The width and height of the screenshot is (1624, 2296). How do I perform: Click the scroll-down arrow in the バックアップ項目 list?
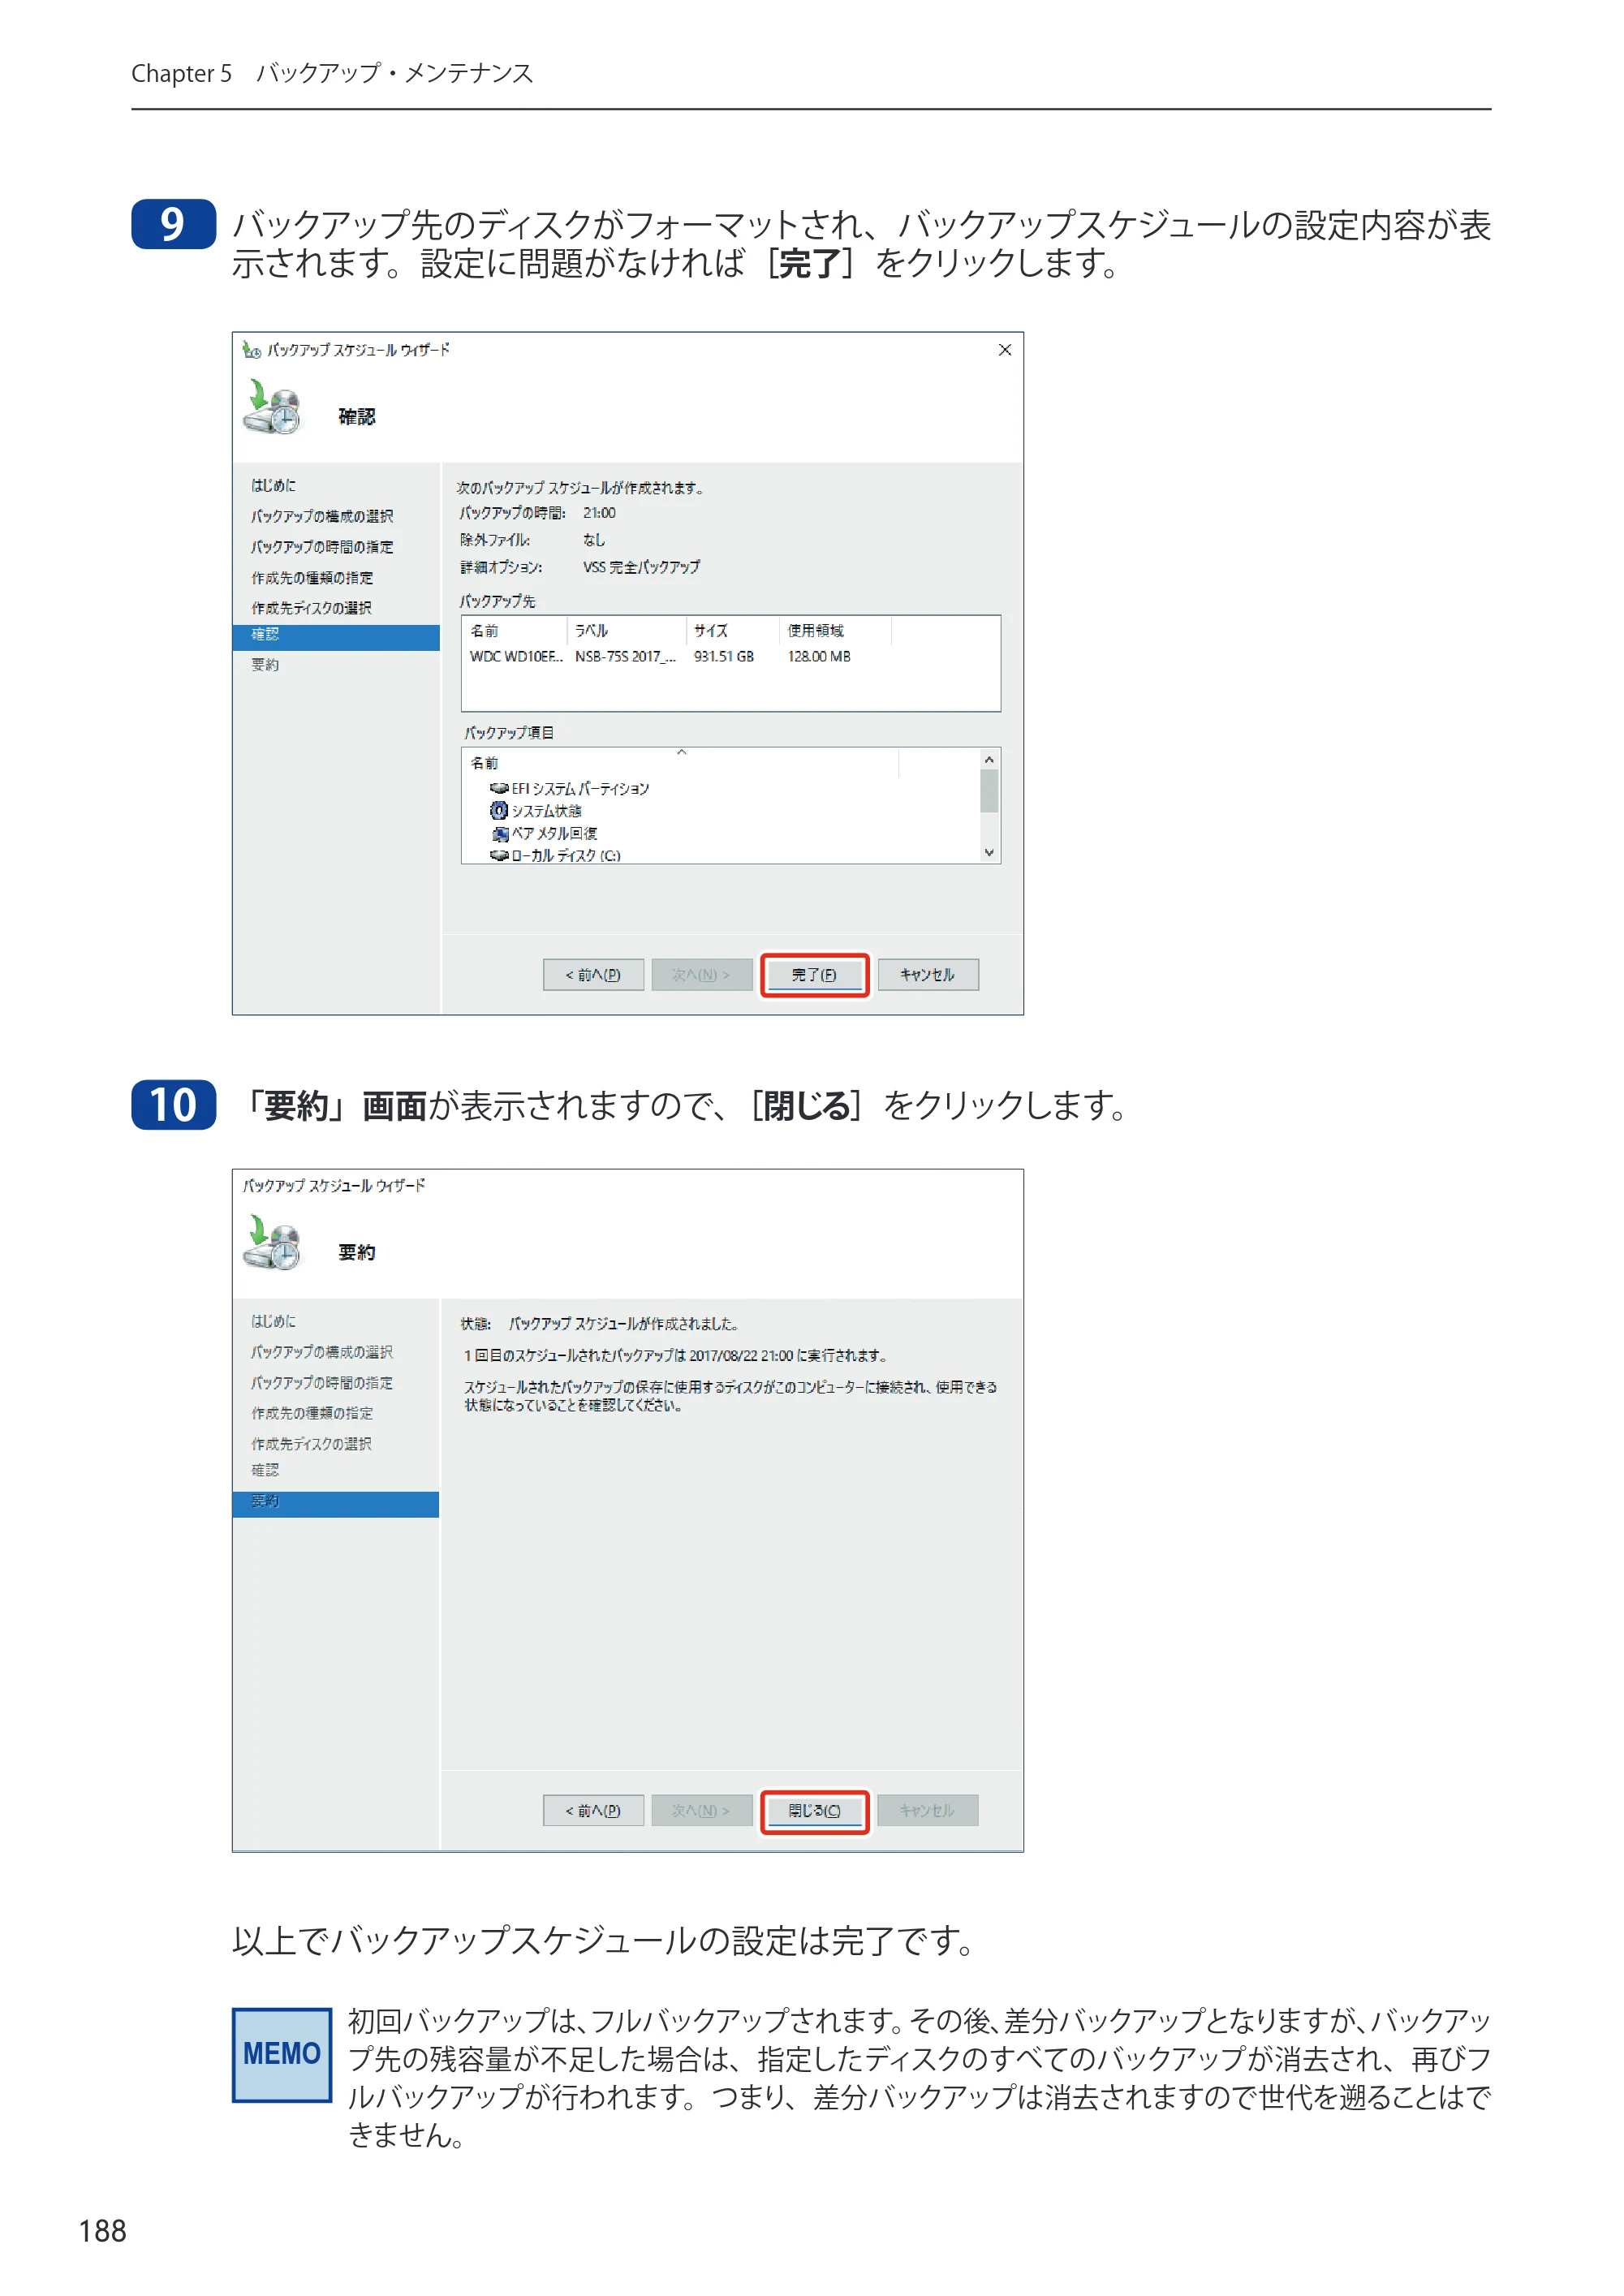tap(988, 853)
